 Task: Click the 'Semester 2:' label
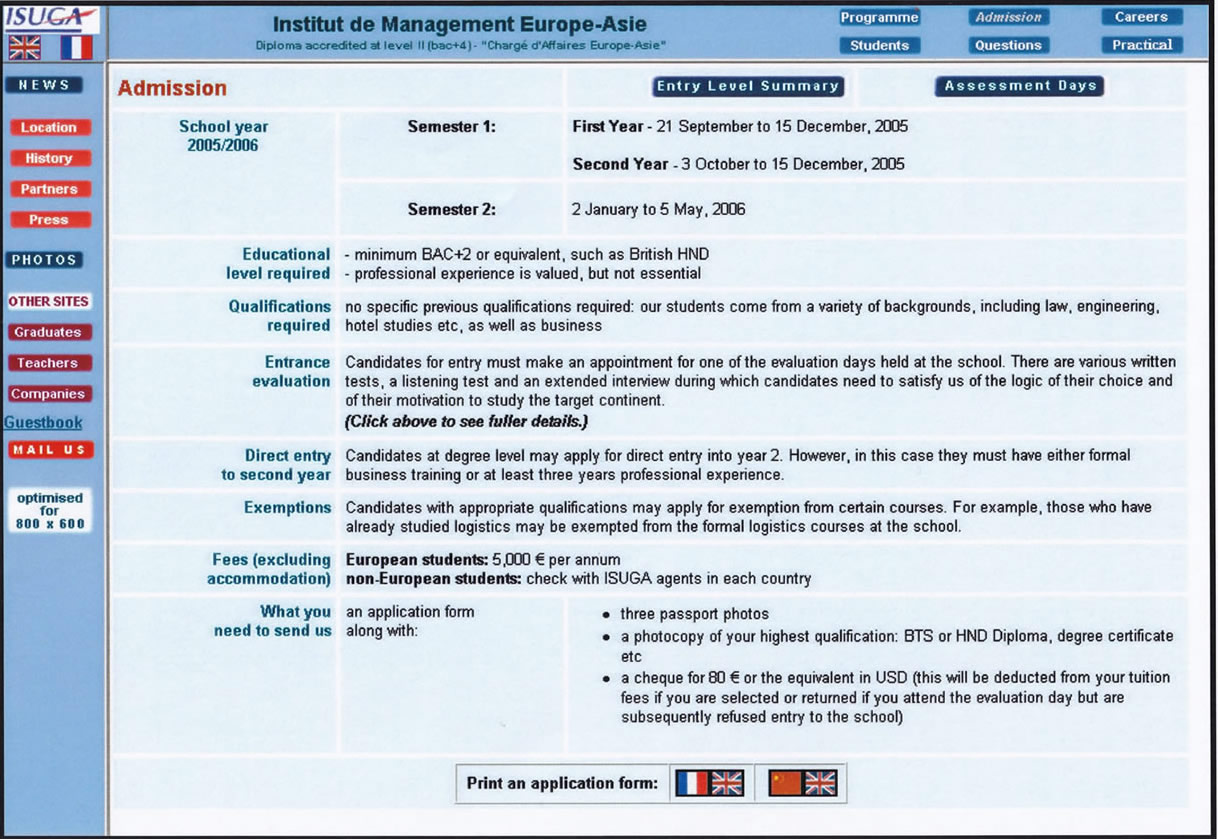(452, 210)
